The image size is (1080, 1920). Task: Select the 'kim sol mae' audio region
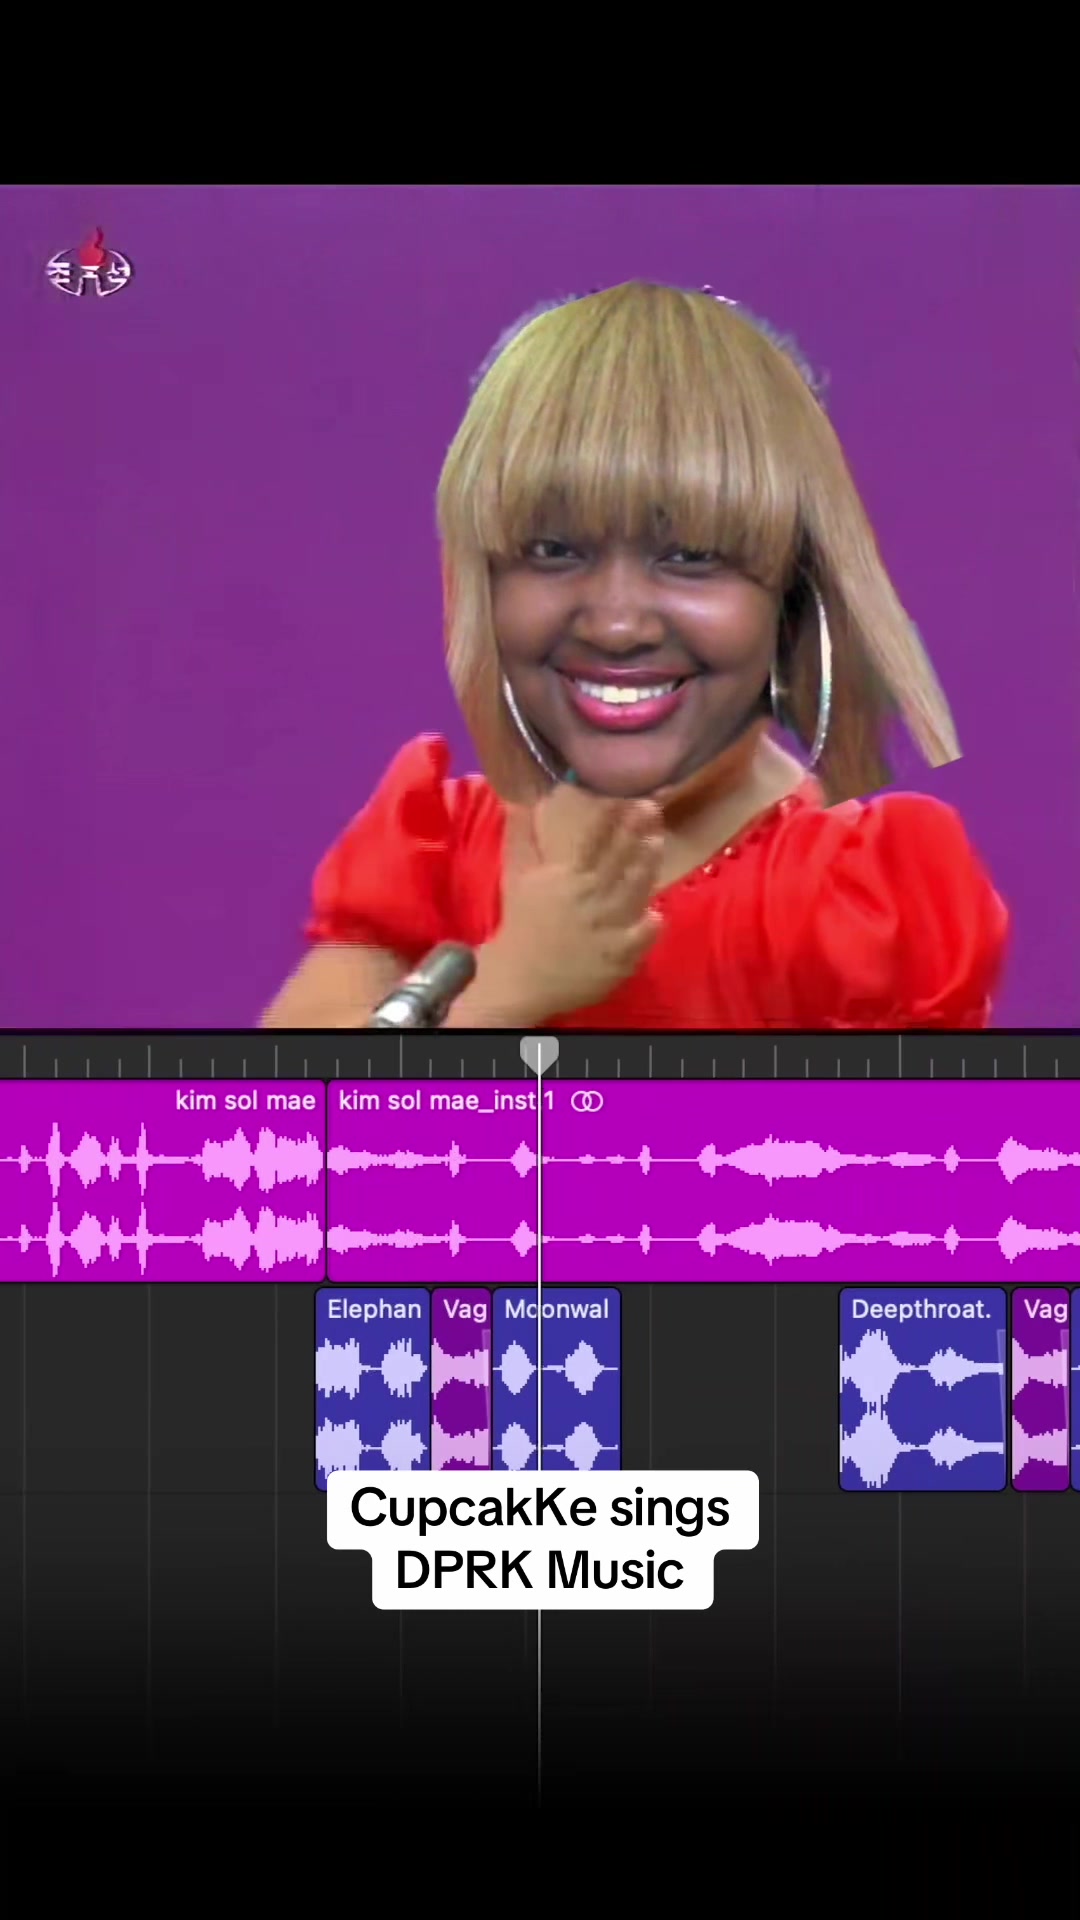(162, 1180)
